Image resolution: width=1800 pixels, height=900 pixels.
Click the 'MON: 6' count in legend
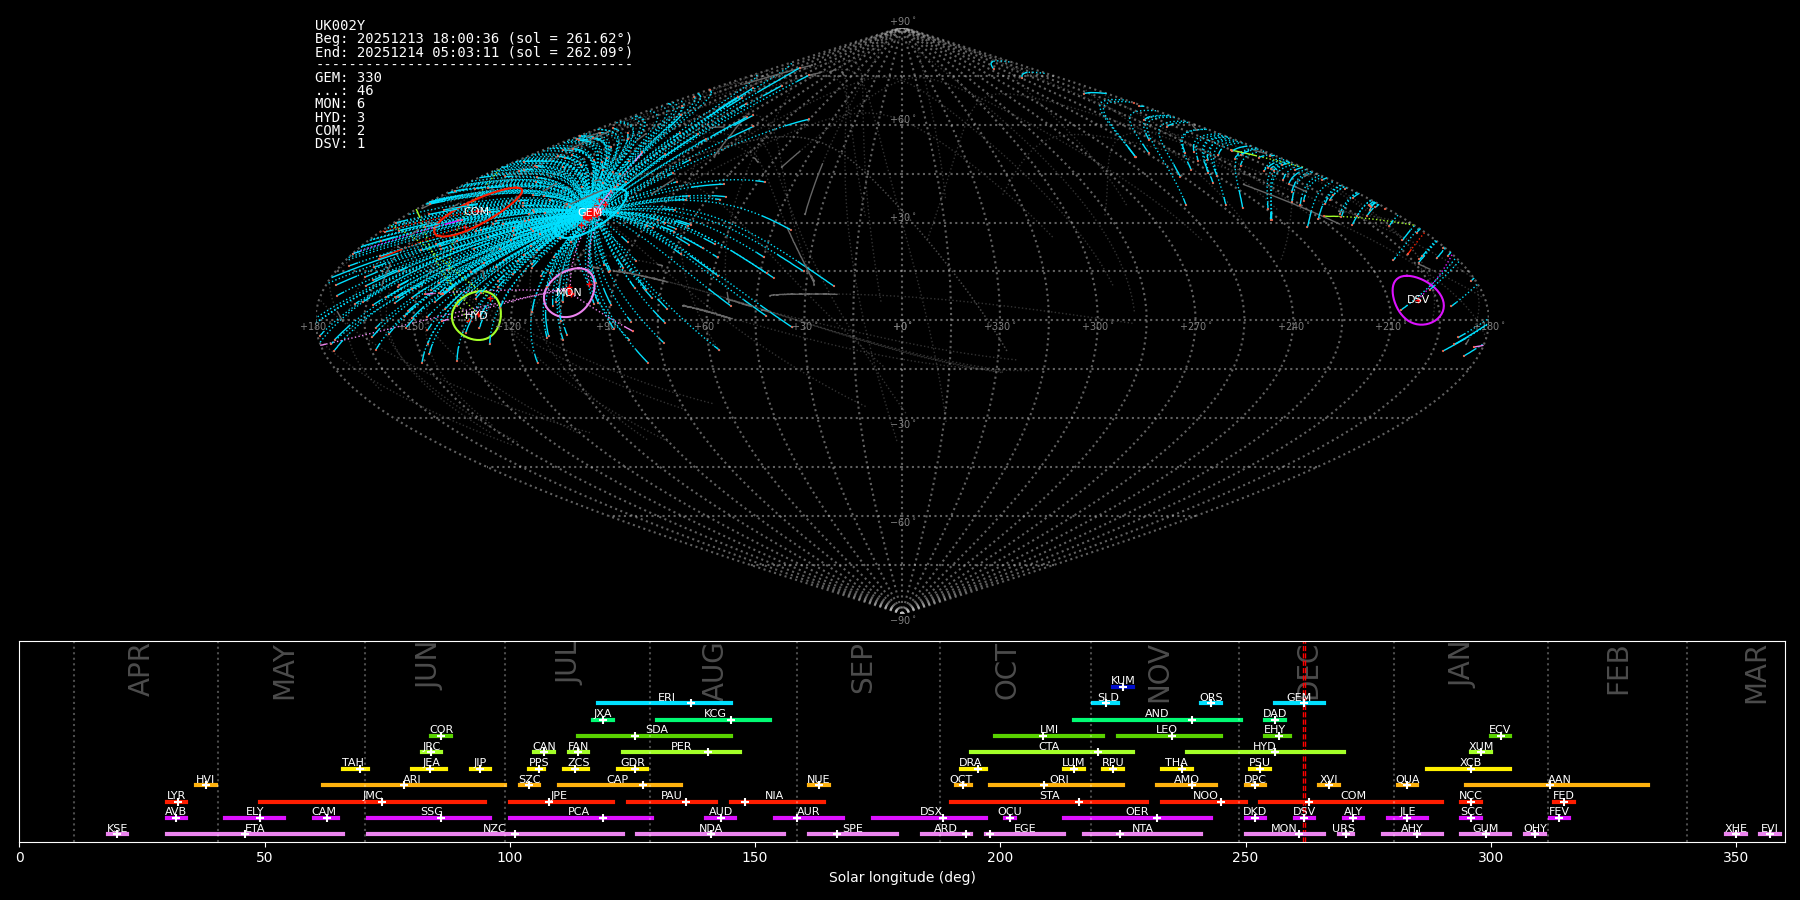point(340,103)
